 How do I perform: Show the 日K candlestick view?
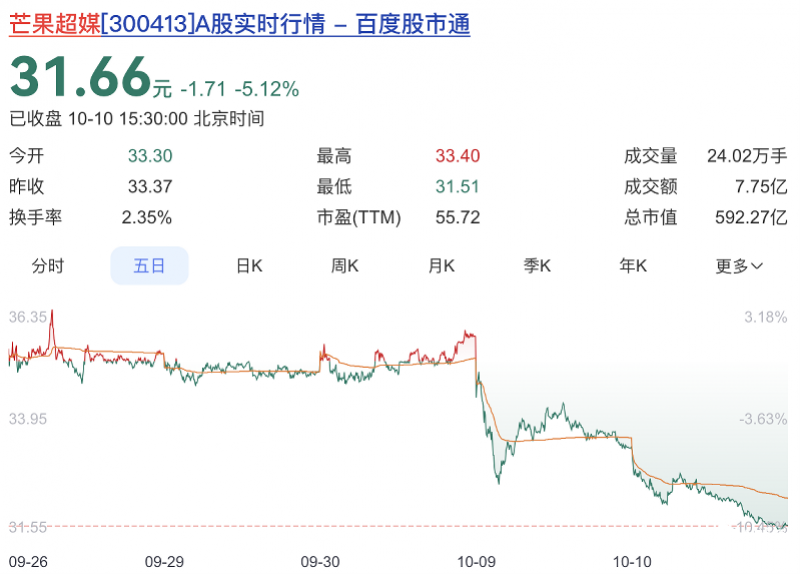[248, 266]
